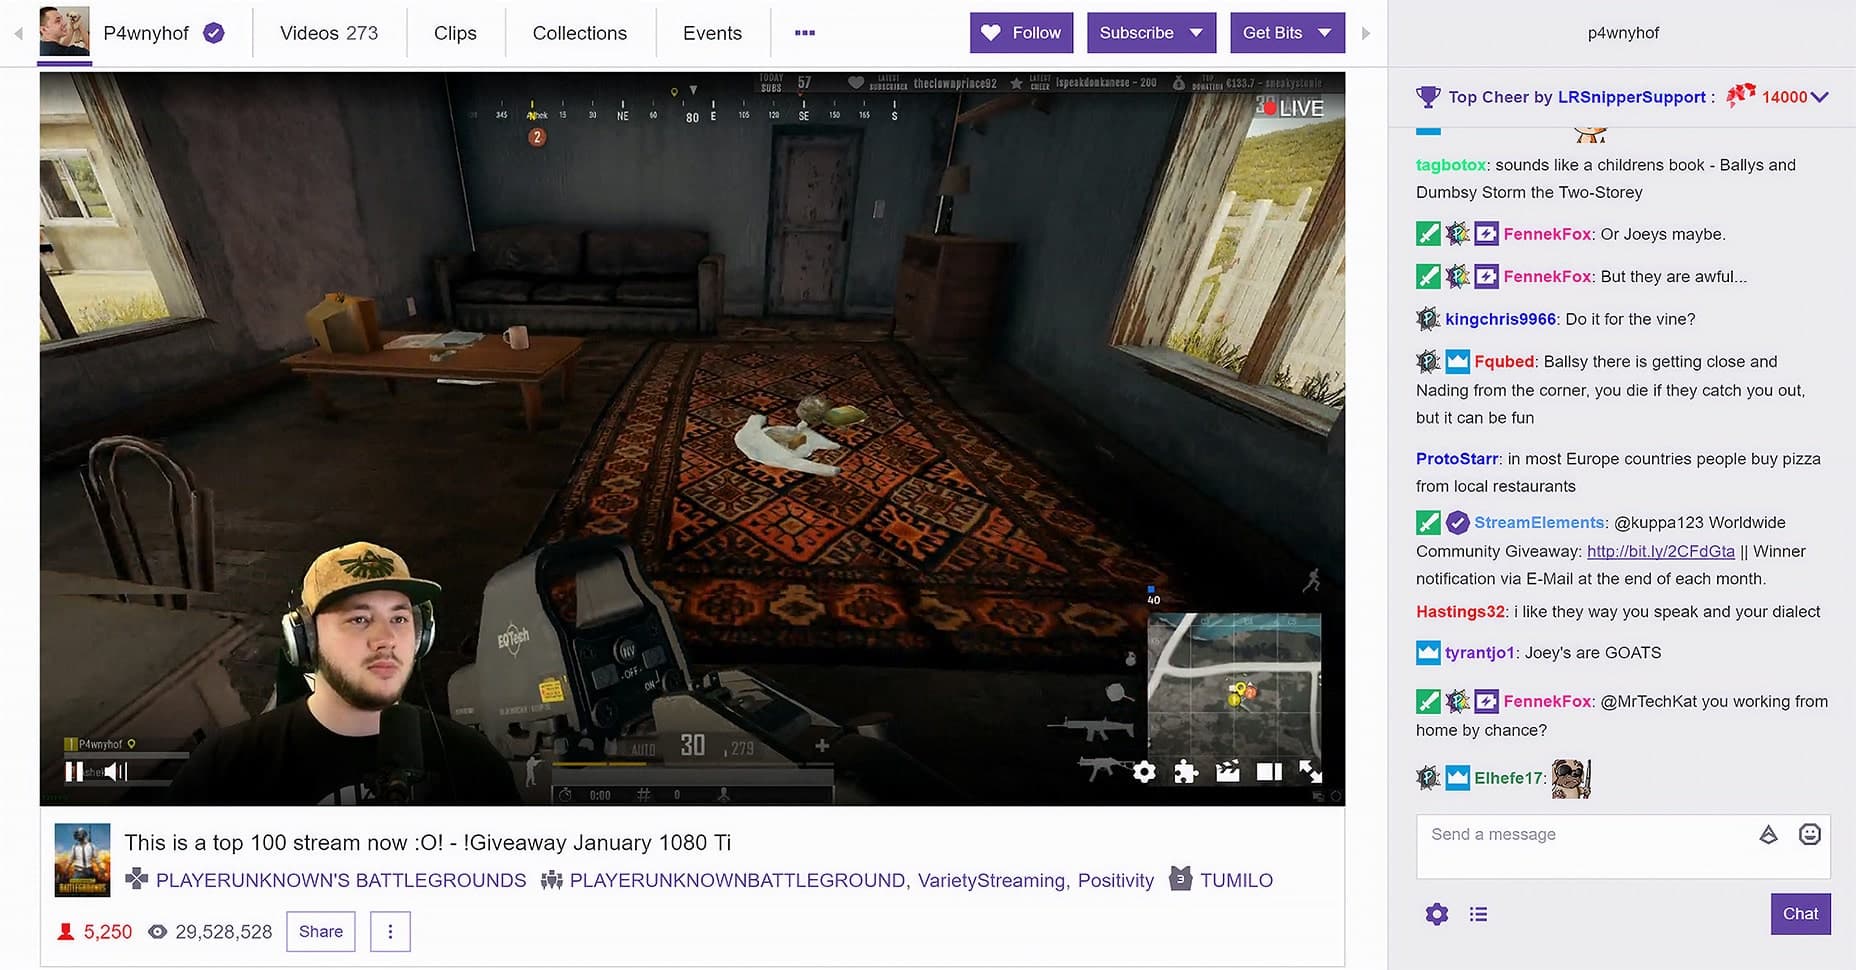The height and width of the screenshot is (970, 1856).
Task: Click the game controller icon before game name
Action: pyautogui.click(x=136, y=880)
